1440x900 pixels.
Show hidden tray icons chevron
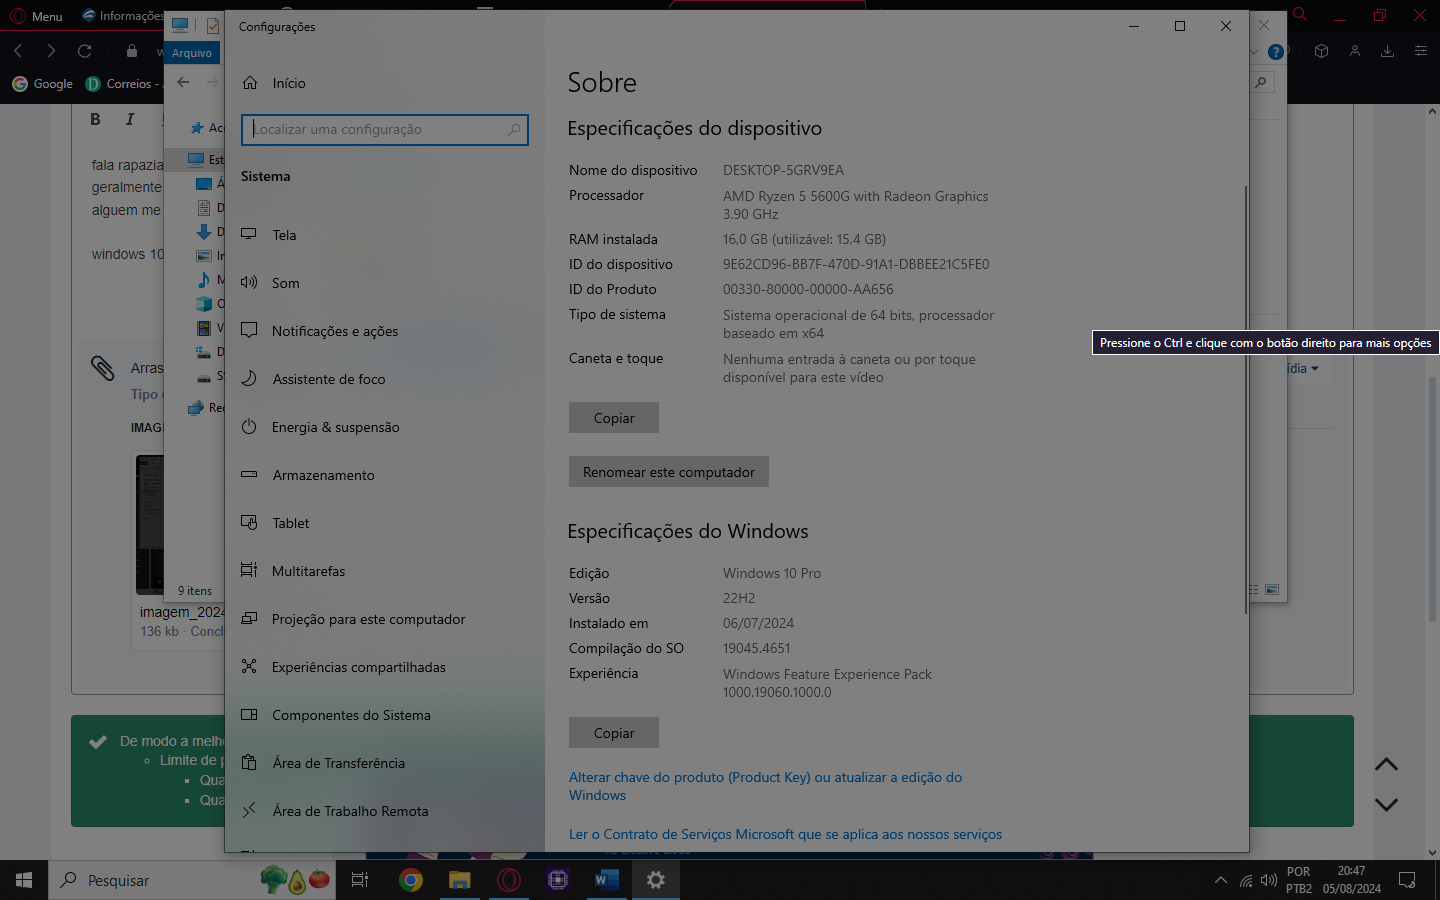[x=1221, y=880]
